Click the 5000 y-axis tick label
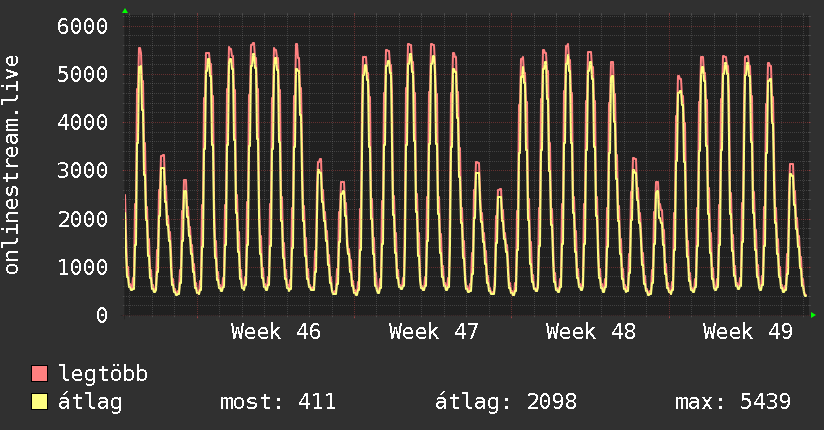Viewport: 824px width, 430px height. coord(83,74)
